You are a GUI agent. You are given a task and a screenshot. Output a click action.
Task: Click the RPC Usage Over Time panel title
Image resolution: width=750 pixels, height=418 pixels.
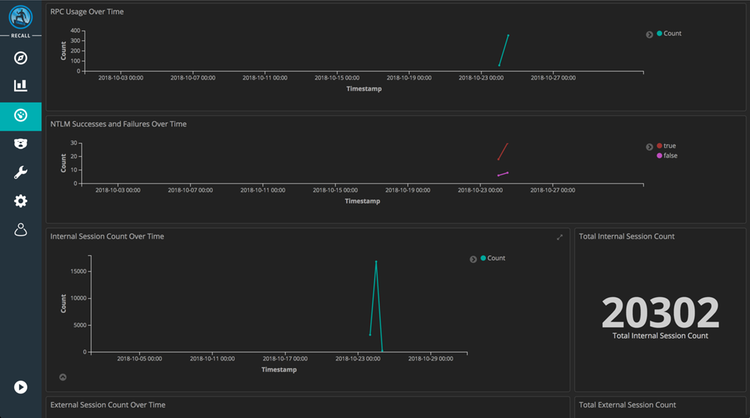[x=94, y=11]
